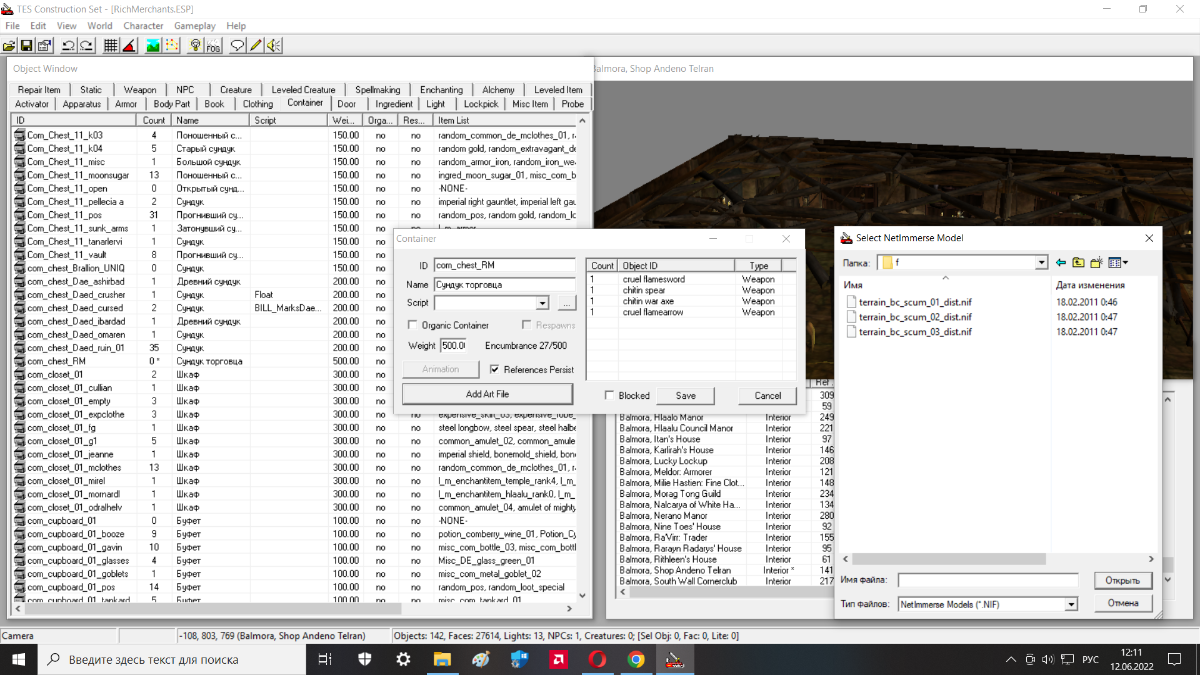Screen dimensions: 1200x675
Task: Go up one folder level in file dialog
Action: 1079,262
